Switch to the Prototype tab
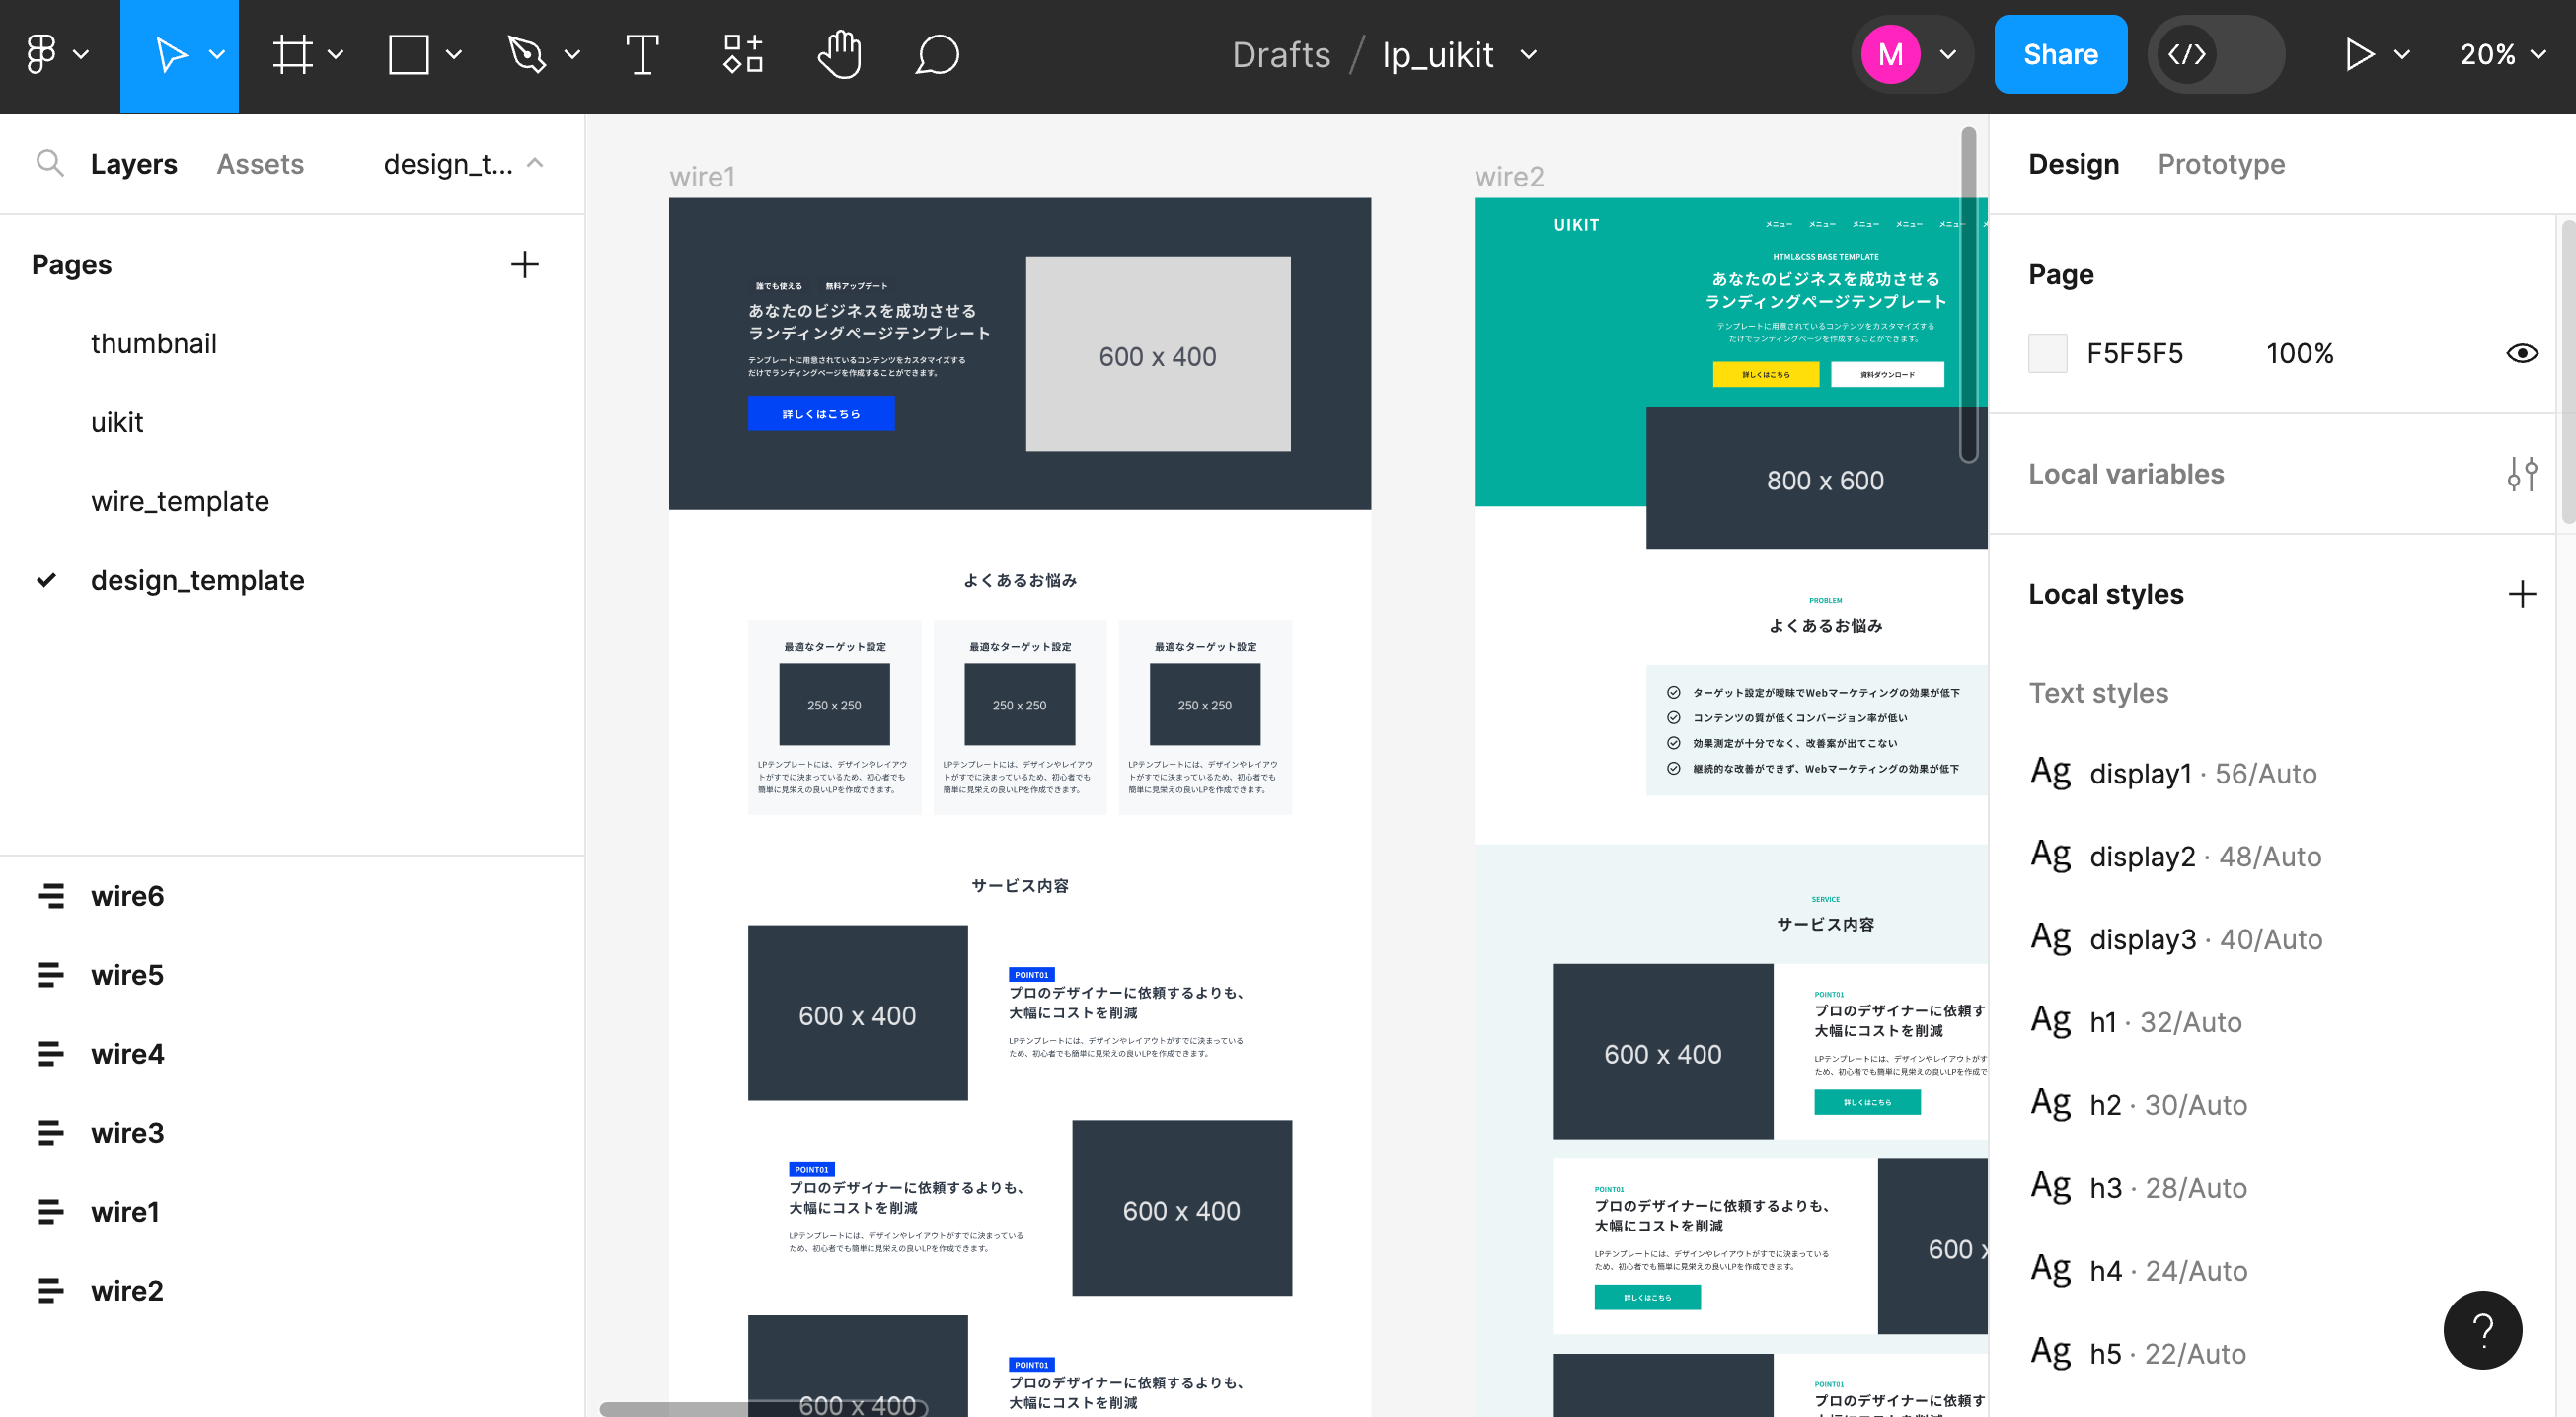Image resolution: width=2576 pixels, height=1417 pixels. 2222,163
